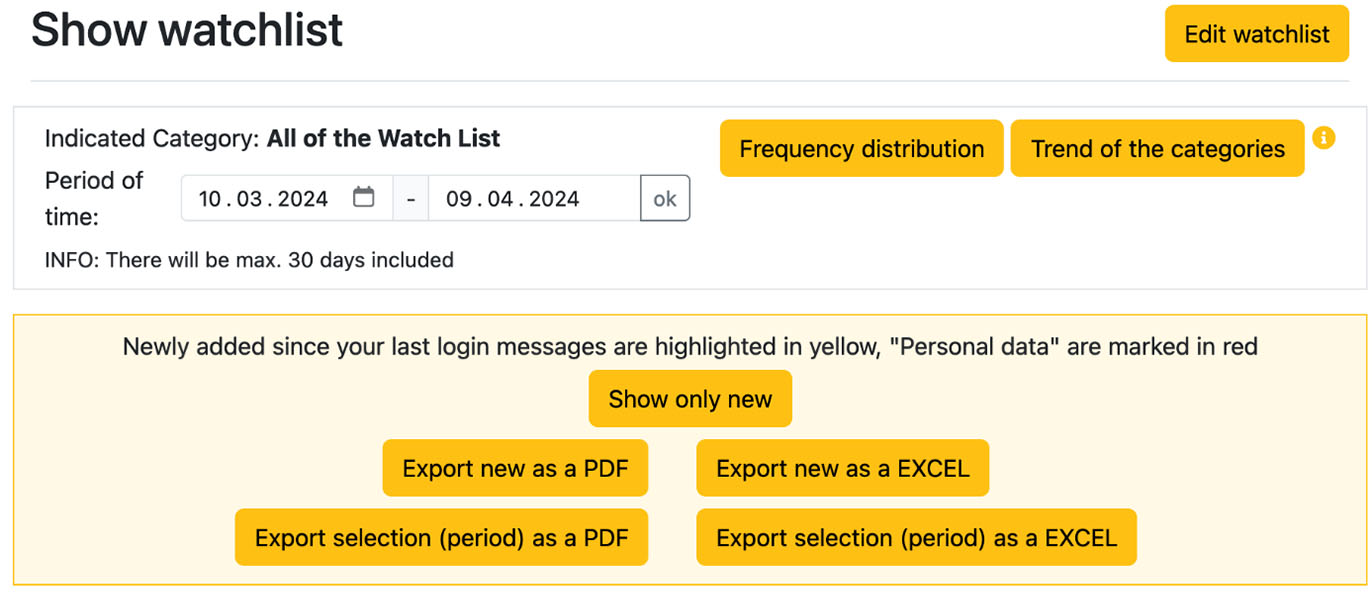Select the month value 03 in start date
The image size is (1372, 593).
tap(250, 199)
